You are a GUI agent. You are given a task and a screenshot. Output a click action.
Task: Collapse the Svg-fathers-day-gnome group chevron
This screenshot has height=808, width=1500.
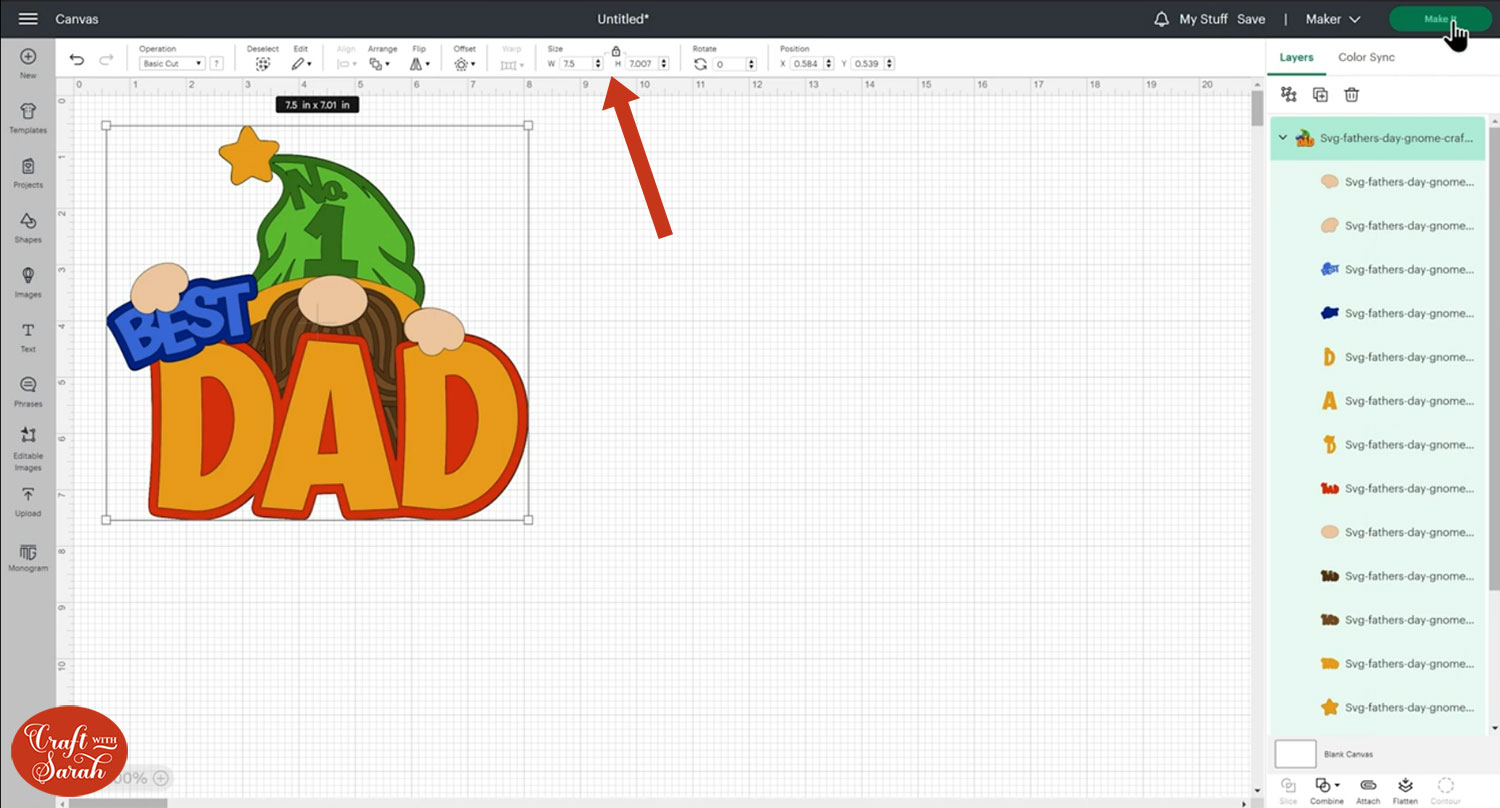click(1283, 138)
